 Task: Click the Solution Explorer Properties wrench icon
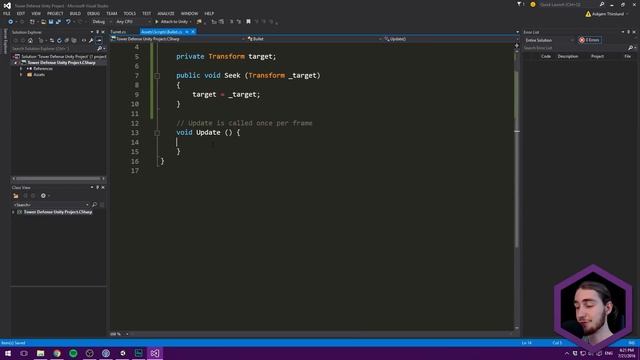91,40
